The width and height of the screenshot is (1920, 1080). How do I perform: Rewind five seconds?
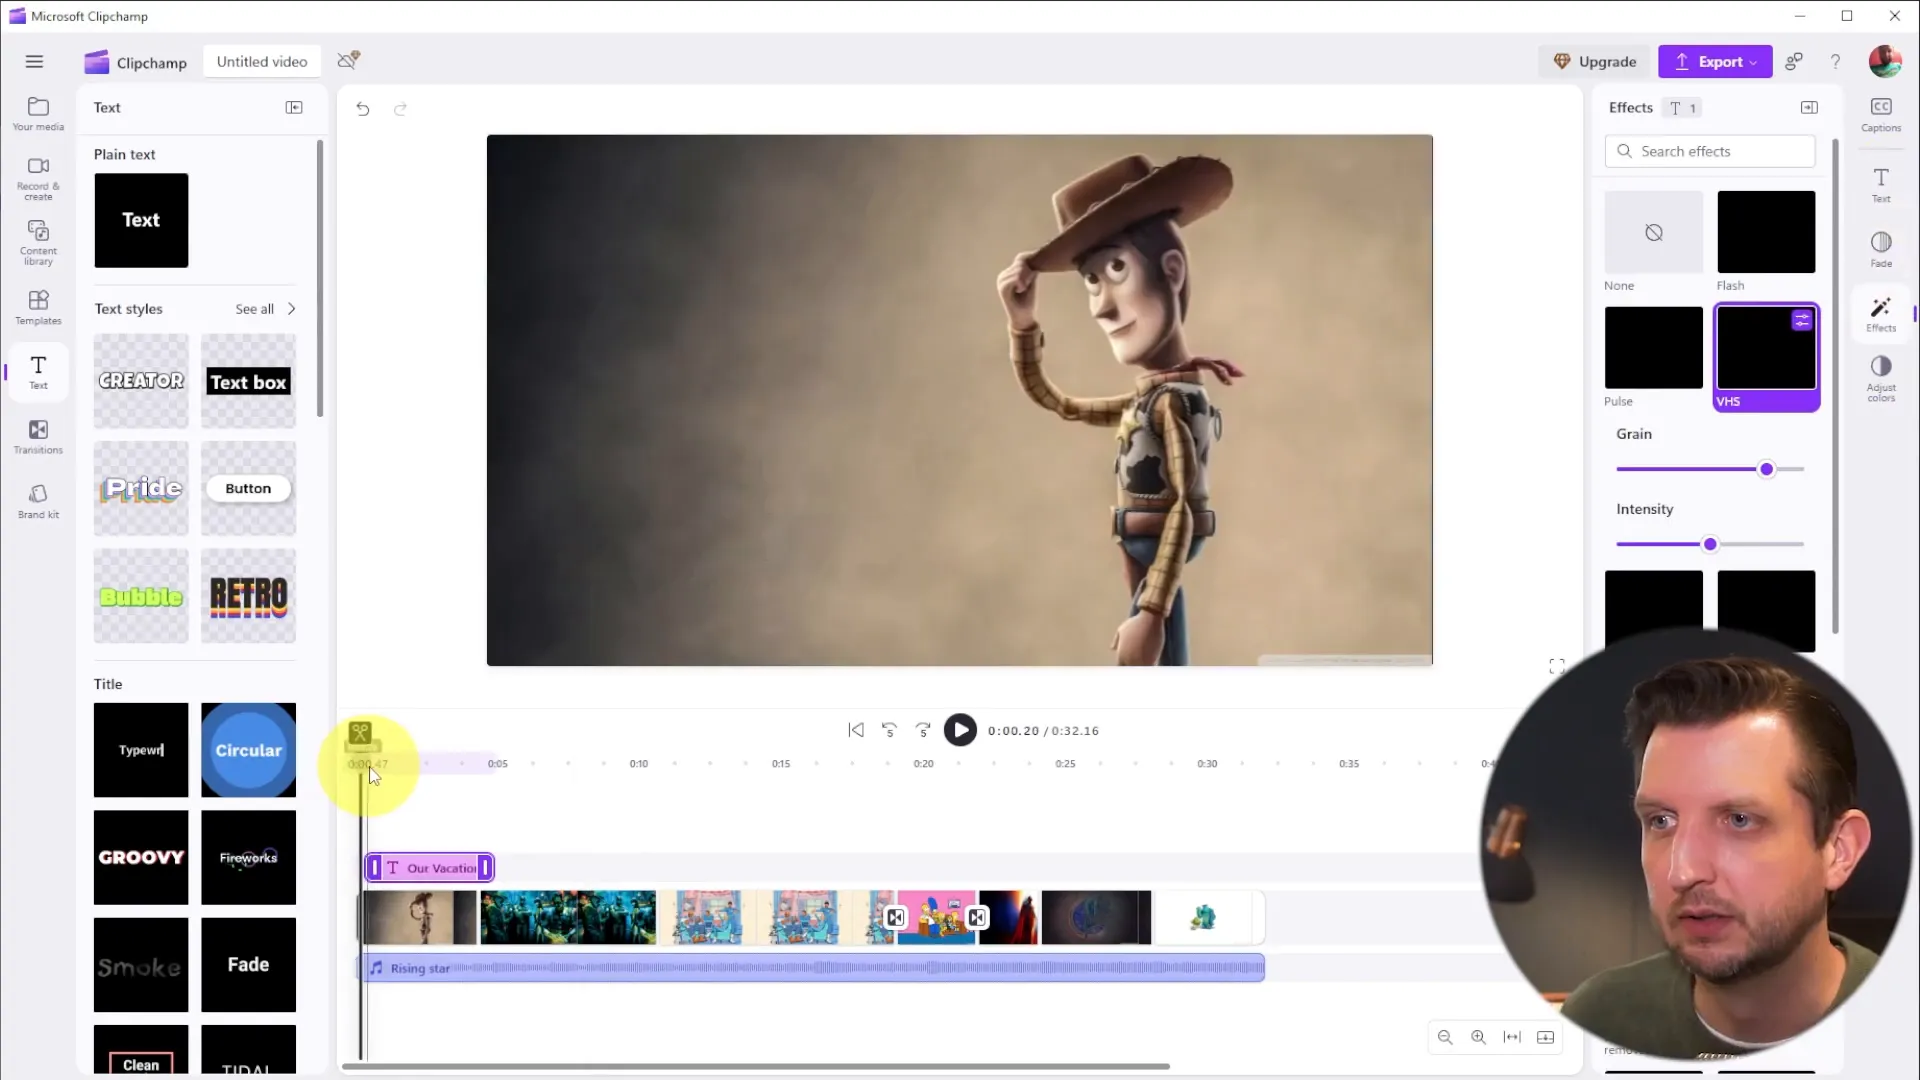point(889,731)
